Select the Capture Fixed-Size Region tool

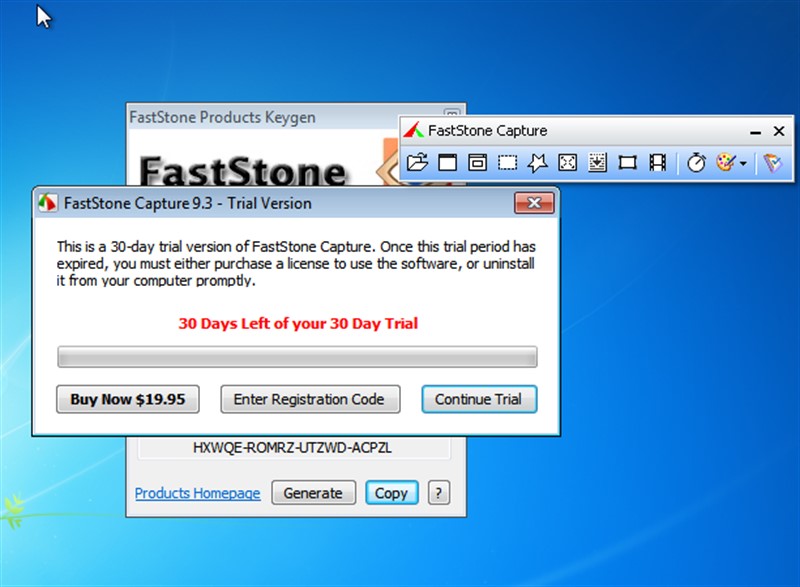click(627, 163)
